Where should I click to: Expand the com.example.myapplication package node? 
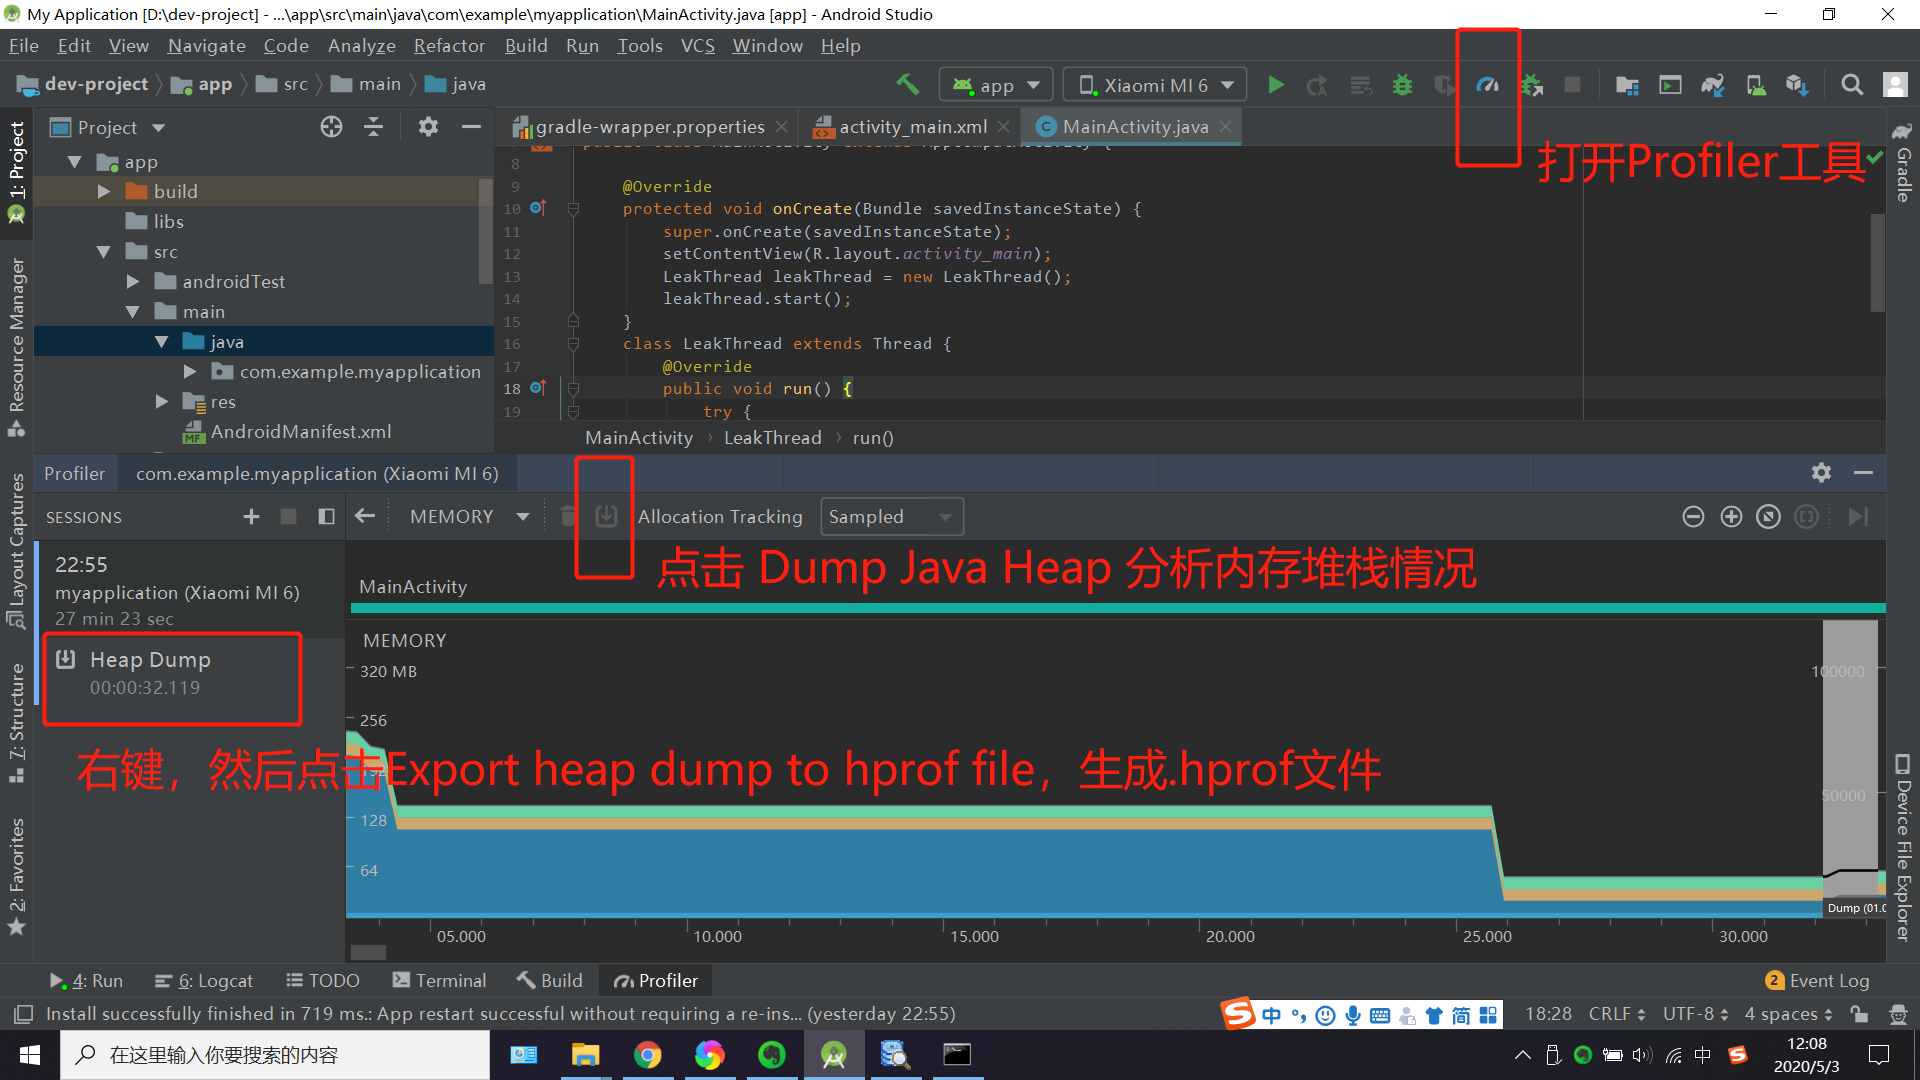[x=190, y=372]
